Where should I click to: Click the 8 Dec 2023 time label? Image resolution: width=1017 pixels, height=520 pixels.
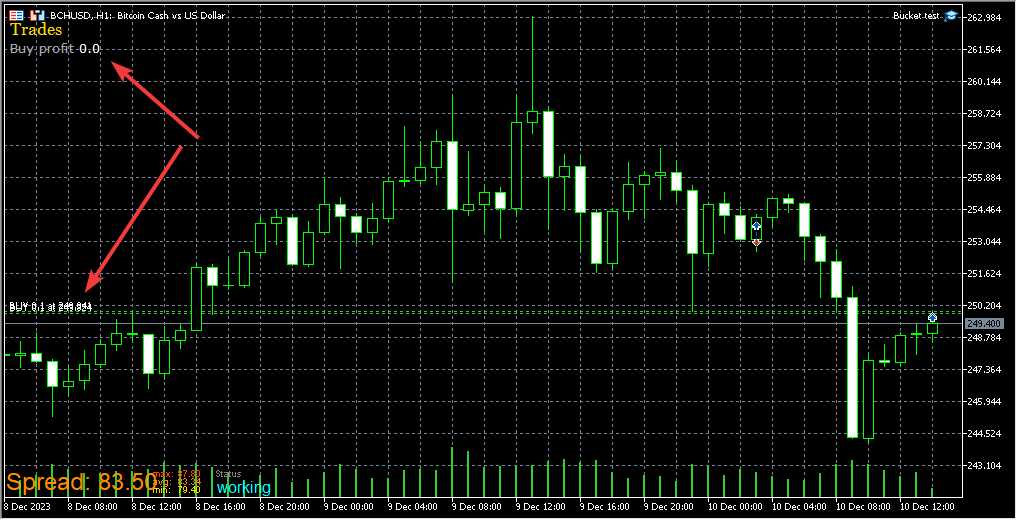(27, 506)
